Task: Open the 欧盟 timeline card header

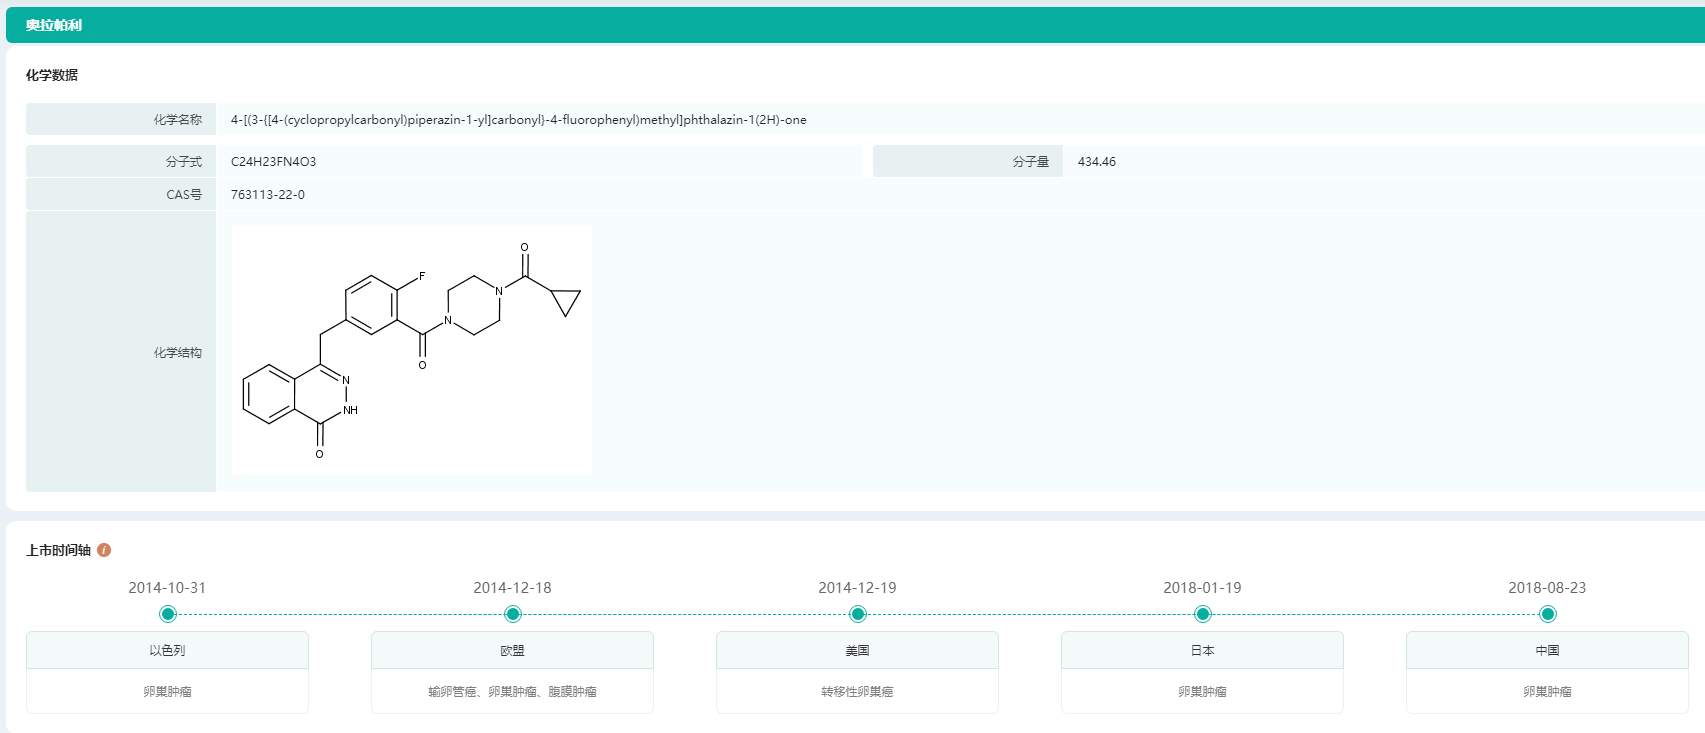Action: click(x=512, y=650)
